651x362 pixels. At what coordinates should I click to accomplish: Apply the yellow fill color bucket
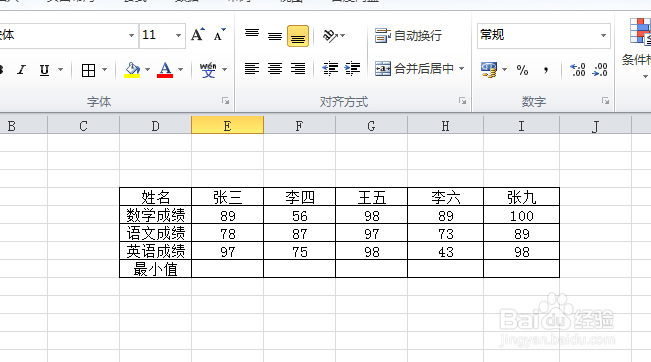[x=132, y=70]
